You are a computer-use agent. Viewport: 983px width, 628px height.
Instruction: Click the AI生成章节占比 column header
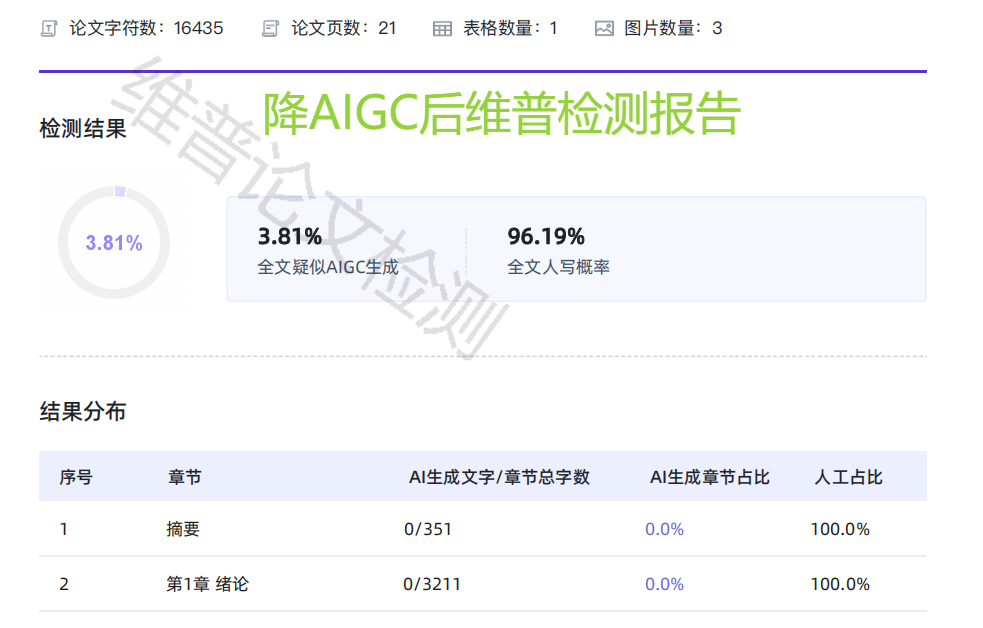(x=709, y=477)
